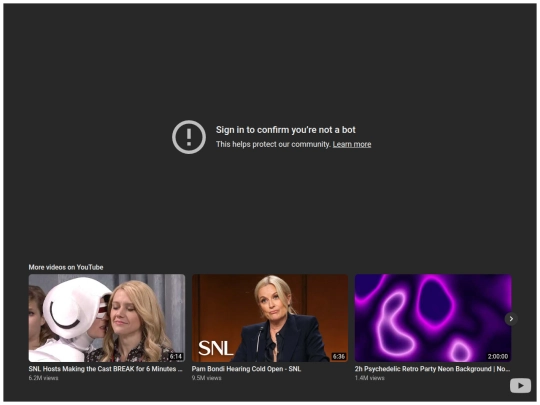Select the title "SNL Hosts Making the Cast BREAK for 6 Minutes"

105,369
